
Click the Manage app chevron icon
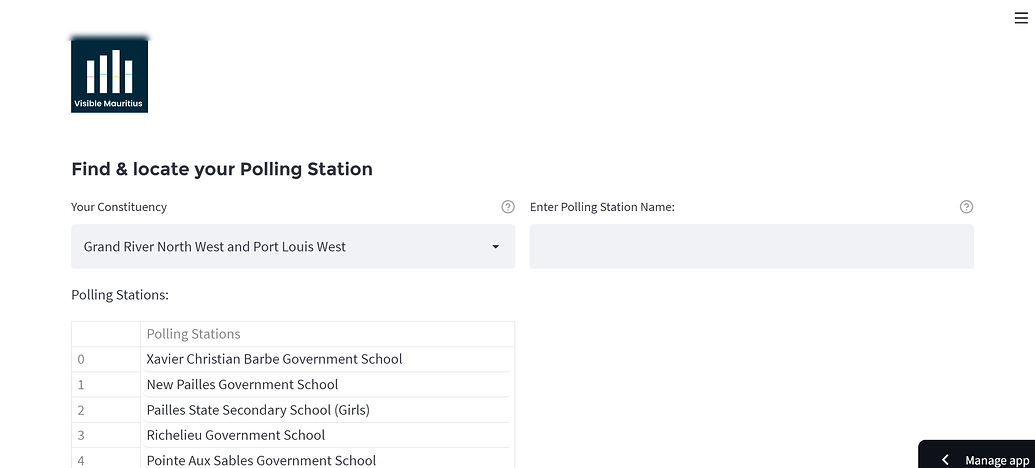click(945, 460)
